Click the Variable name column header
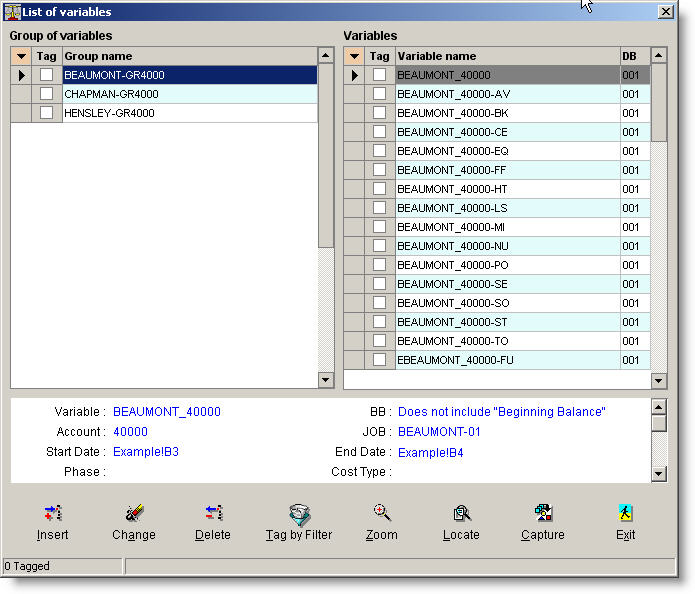This screenshot has width=695, height=594. pyautogui.click(x=508, y=56)
